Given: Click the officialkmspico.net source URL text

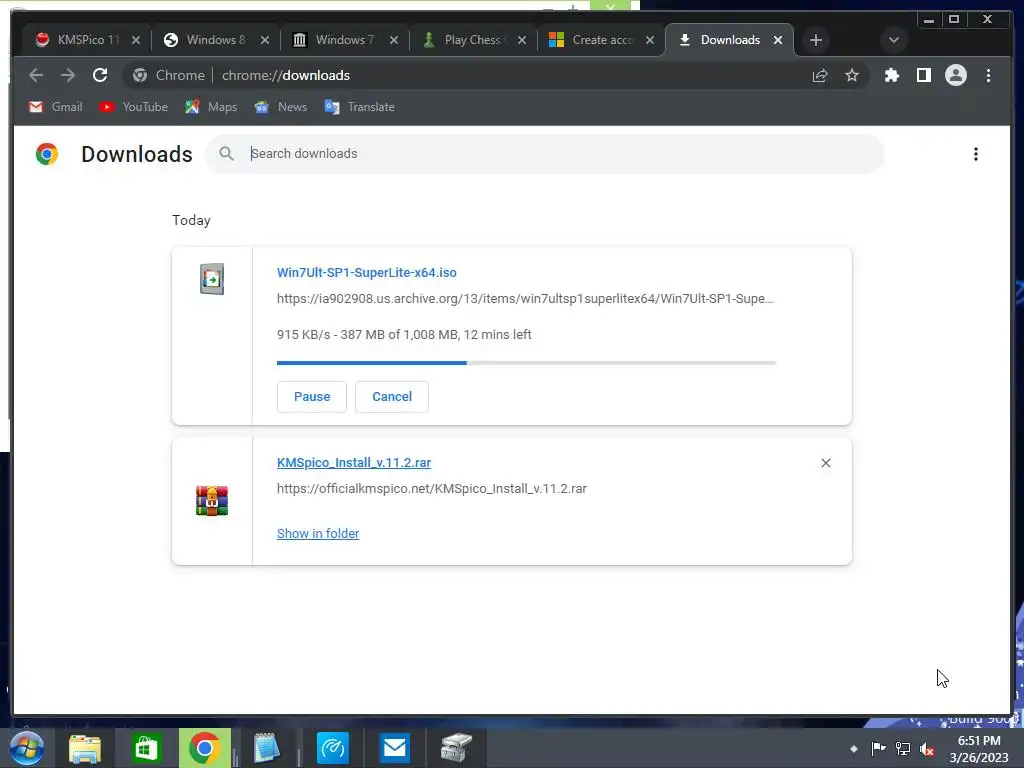Looking at the screenshot, I should click(x=432, y=488).
